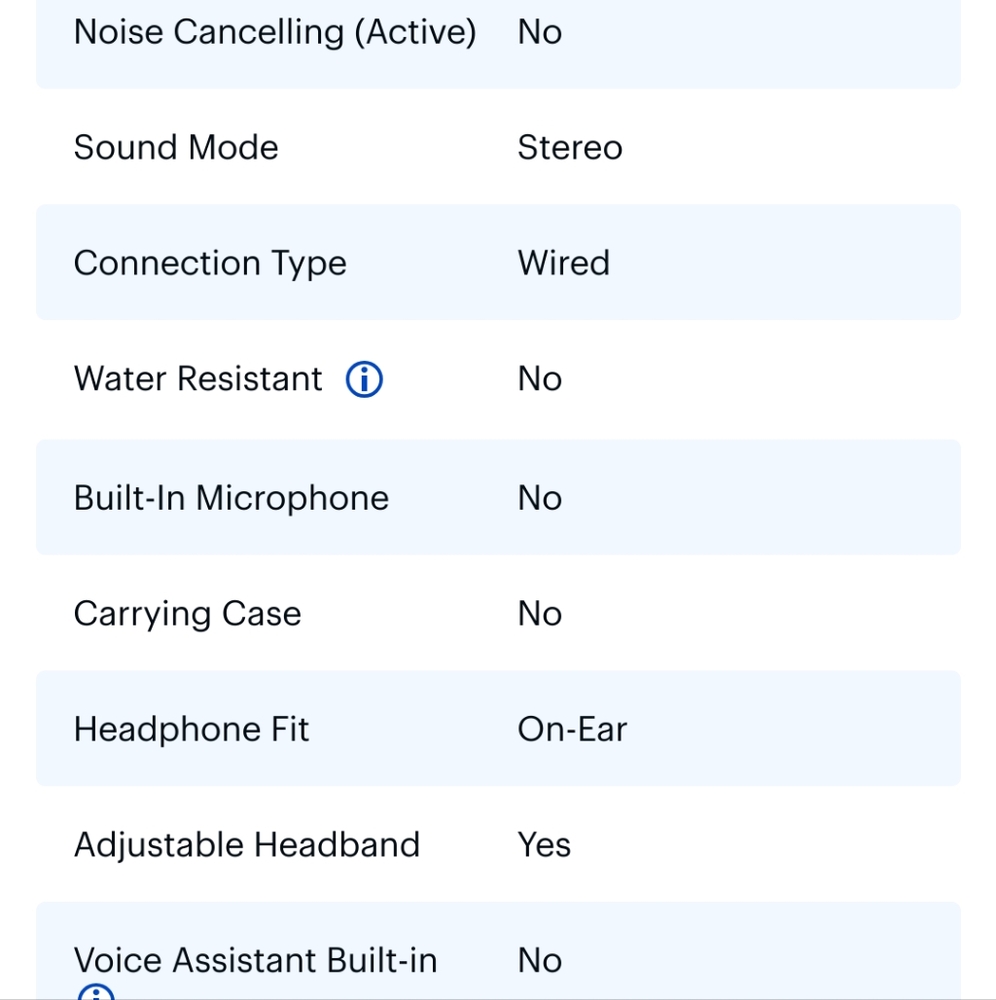Select the 'Stereo' value text
This screenshot has width=996, height=1000.
pos(570,148)
